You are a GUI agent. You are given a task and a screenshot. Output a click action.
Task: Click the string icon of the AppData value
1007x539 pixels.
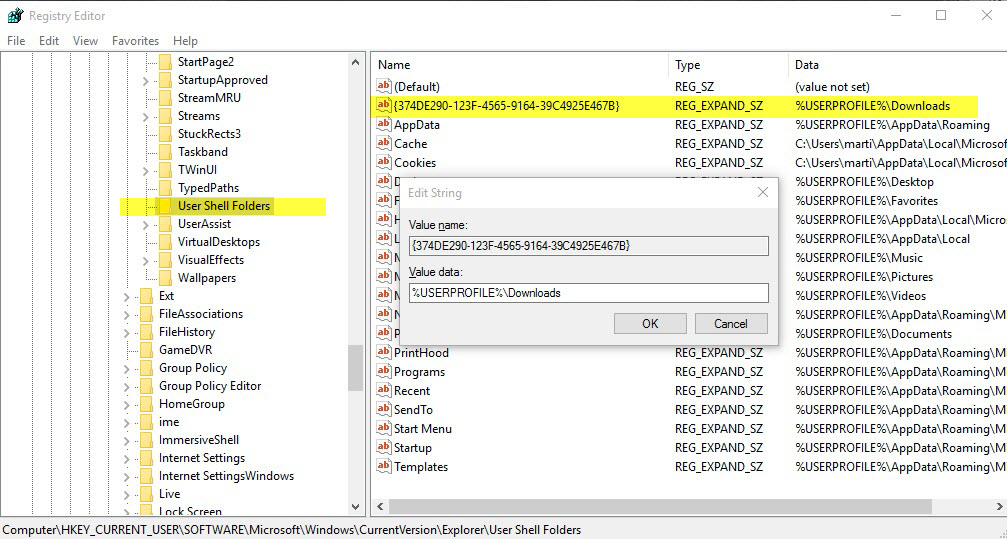coord(383,125)
